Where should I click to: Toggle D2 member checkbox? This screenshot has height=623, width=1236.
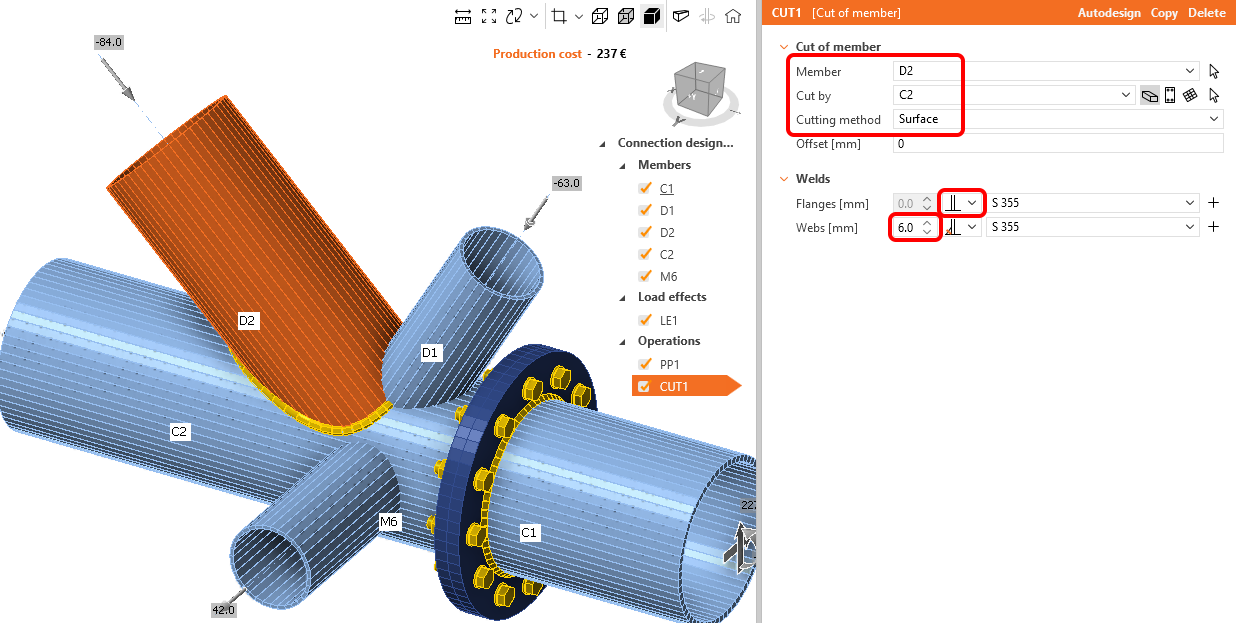coord(645,232)
